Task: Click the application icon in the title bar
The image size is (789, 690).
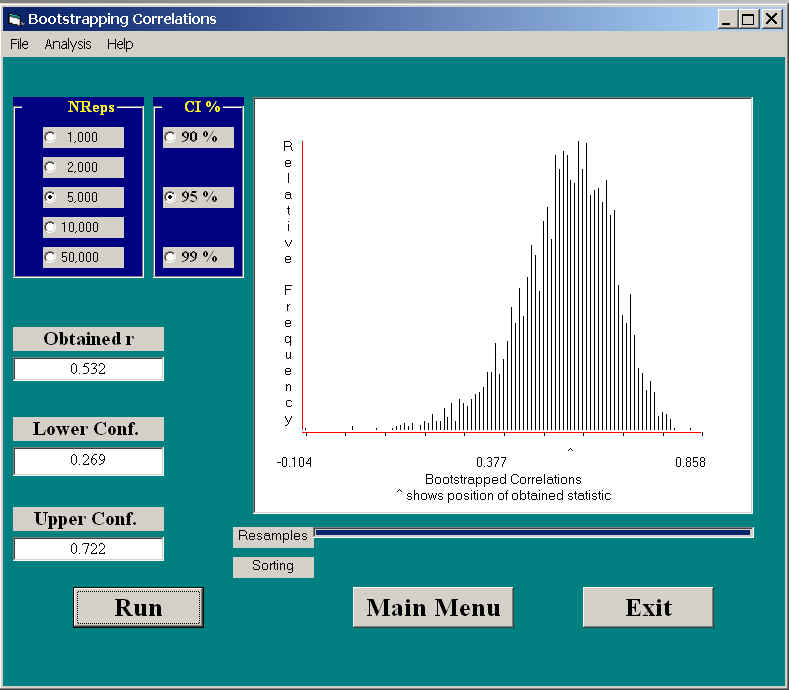Action: click(15, 19)
